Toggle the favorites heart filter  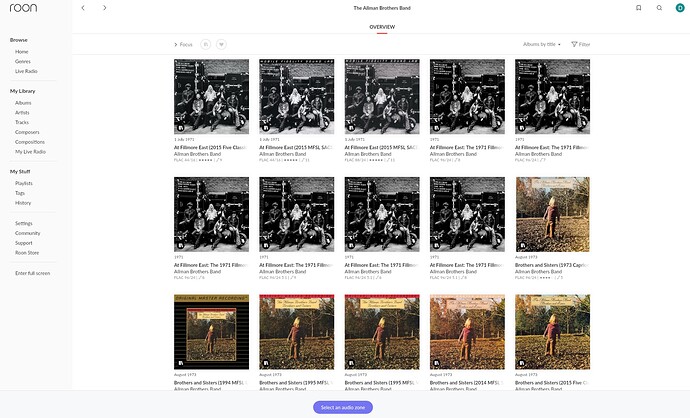pyautogui.click(x=221, y=44)
